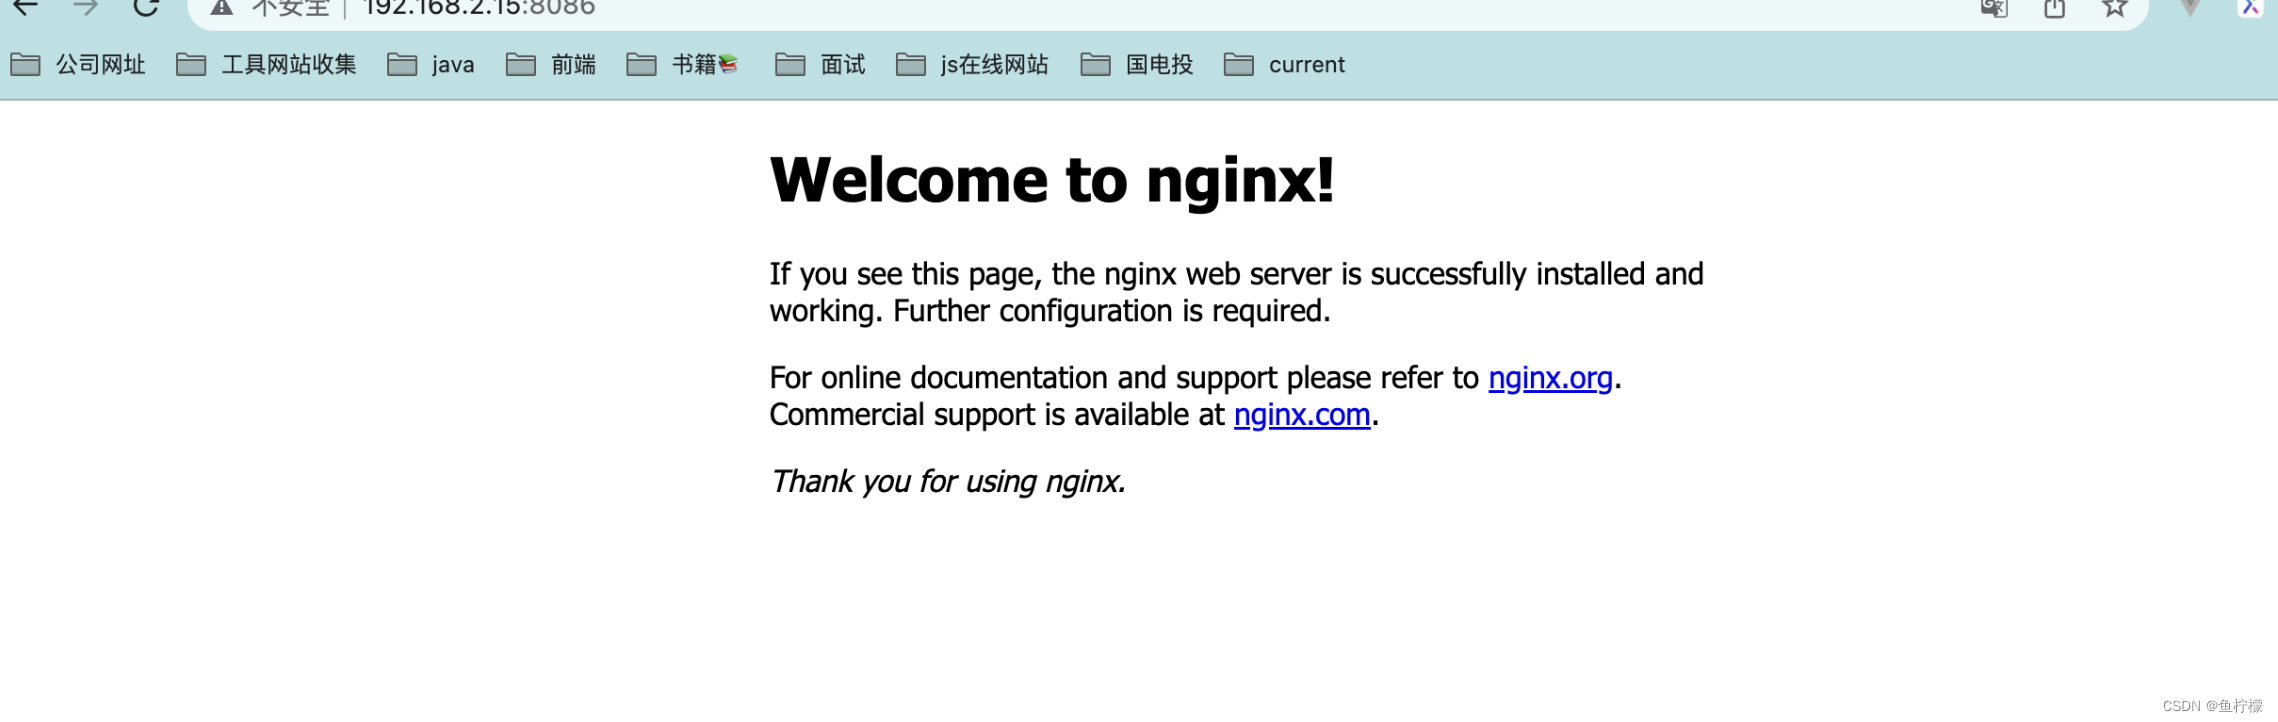Open the js在线网站 bookmark folder
This screenshot has height=722, width=2278.
972,65
